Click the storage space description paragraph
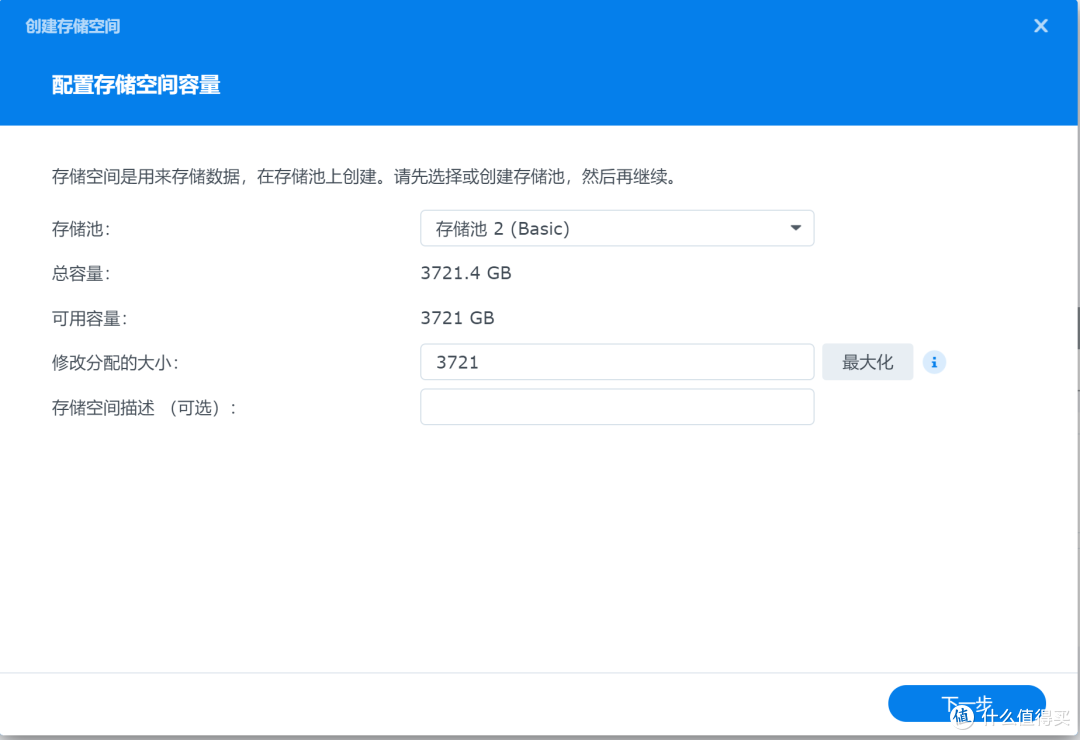Viewport: 1080px width, 740px height. 366,176
